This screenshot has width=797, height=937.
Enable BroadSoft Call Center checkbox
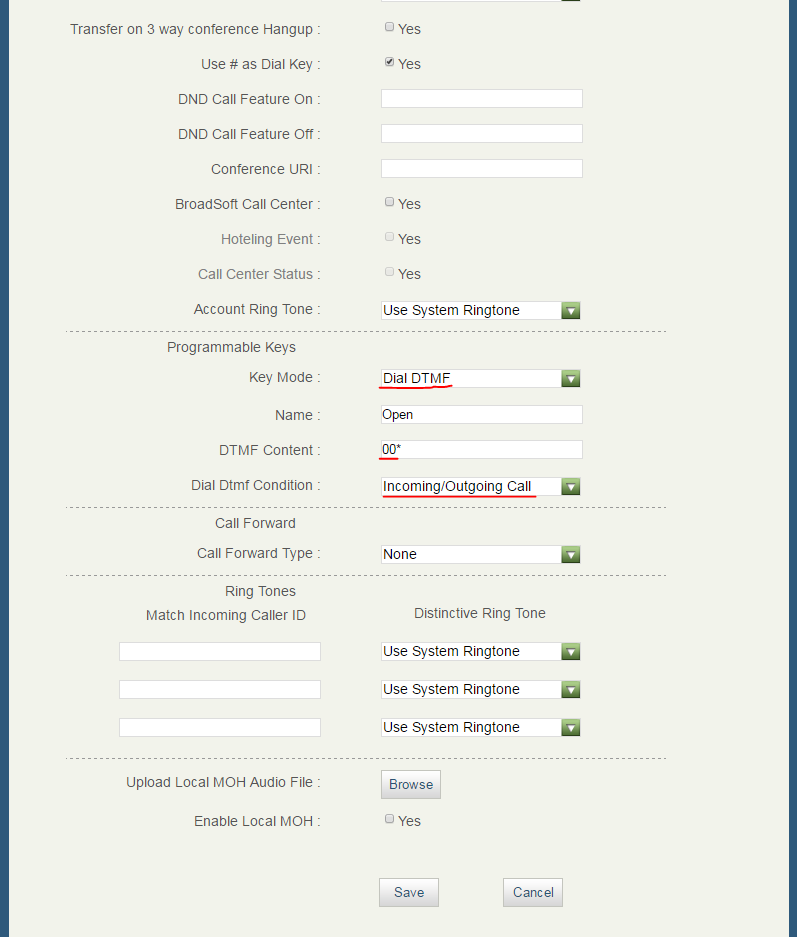(x=390, y=203)
